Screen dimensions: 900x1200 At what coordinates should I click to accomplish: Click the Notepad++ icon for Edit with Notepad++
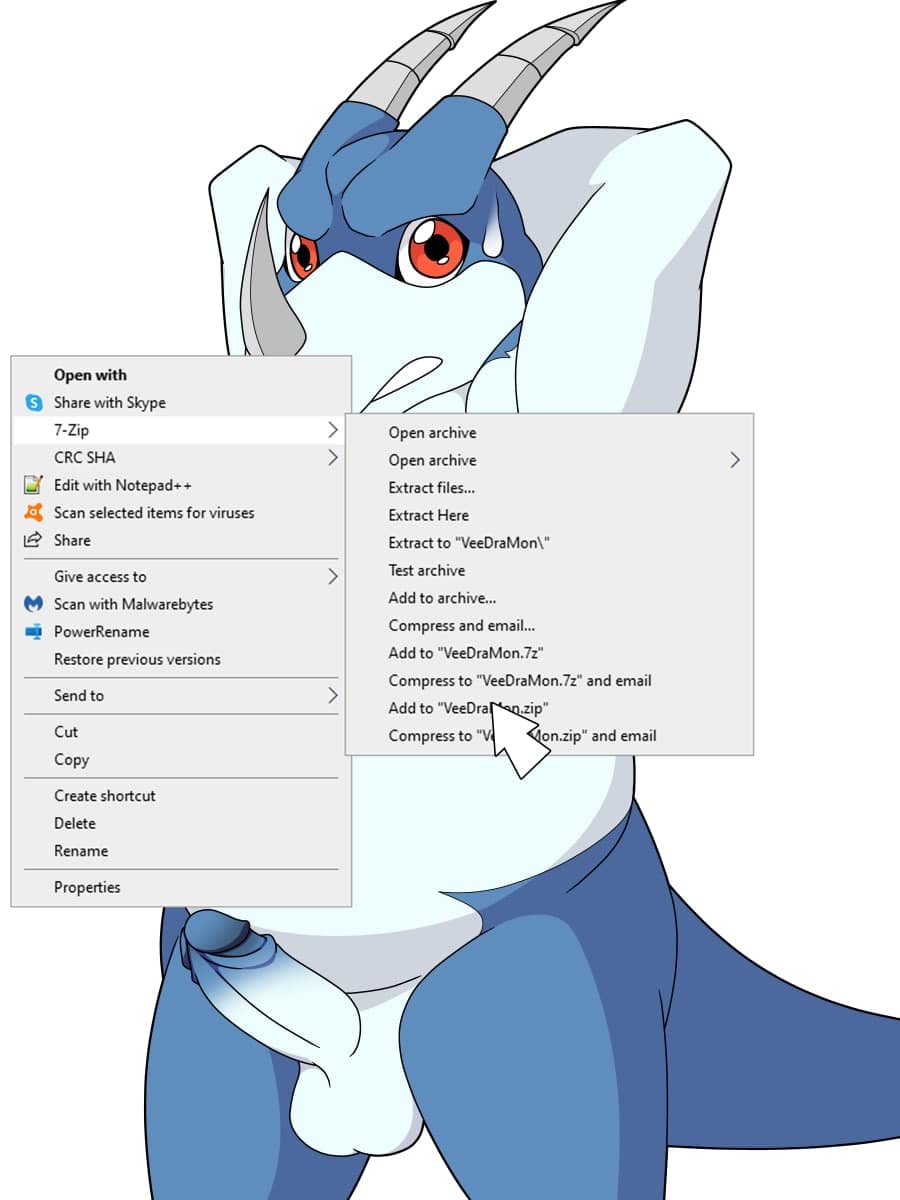34,485
